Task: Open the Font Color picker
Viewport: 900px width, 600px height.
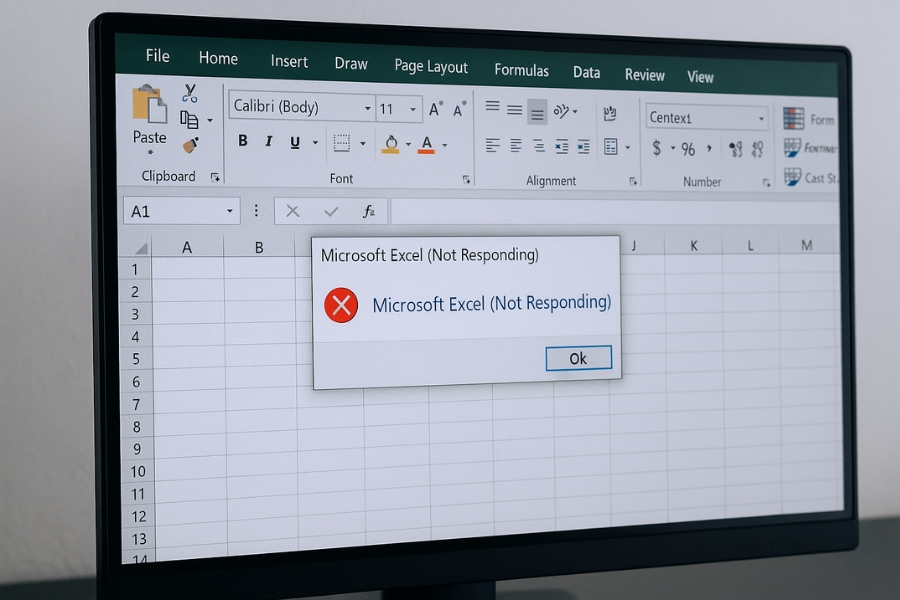Action: [x=424, y=144]
